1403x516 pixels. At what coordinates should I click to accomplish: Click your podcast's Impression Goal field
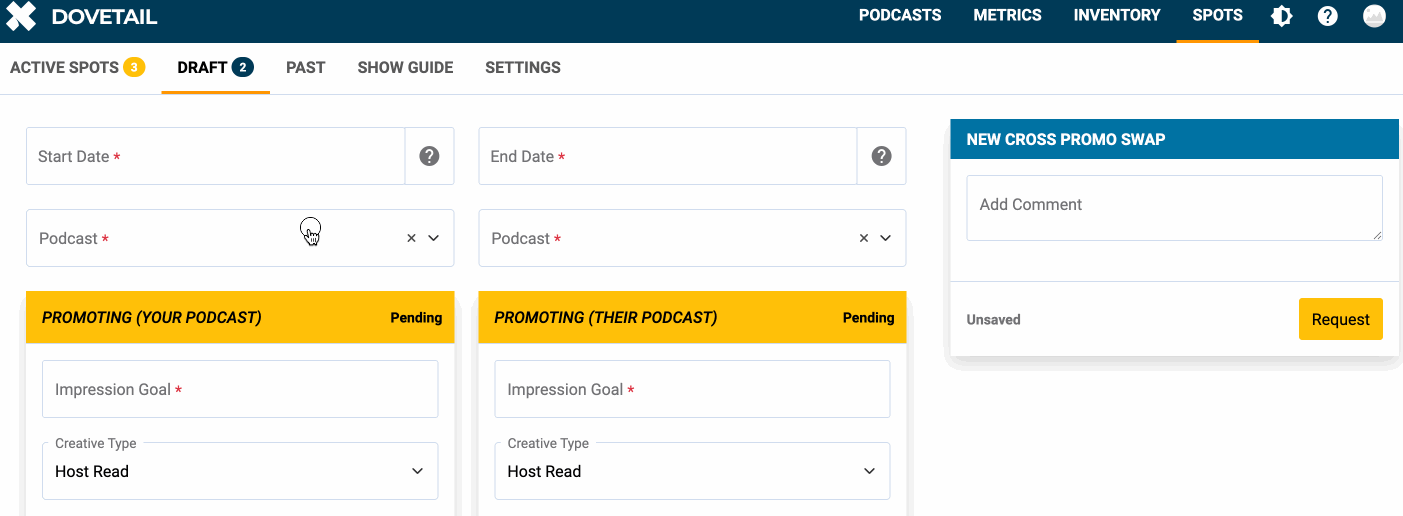[x=240, y=389]
